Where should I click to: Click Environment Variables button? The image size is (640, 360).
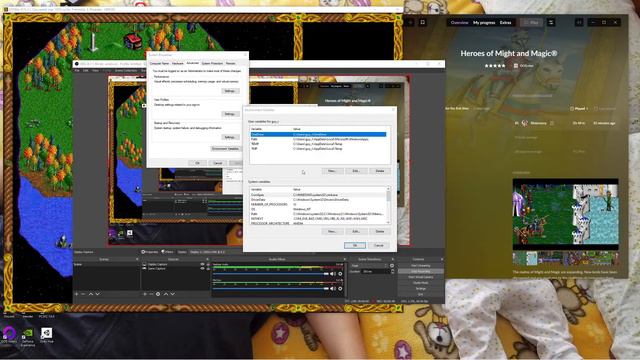[225, 149]
